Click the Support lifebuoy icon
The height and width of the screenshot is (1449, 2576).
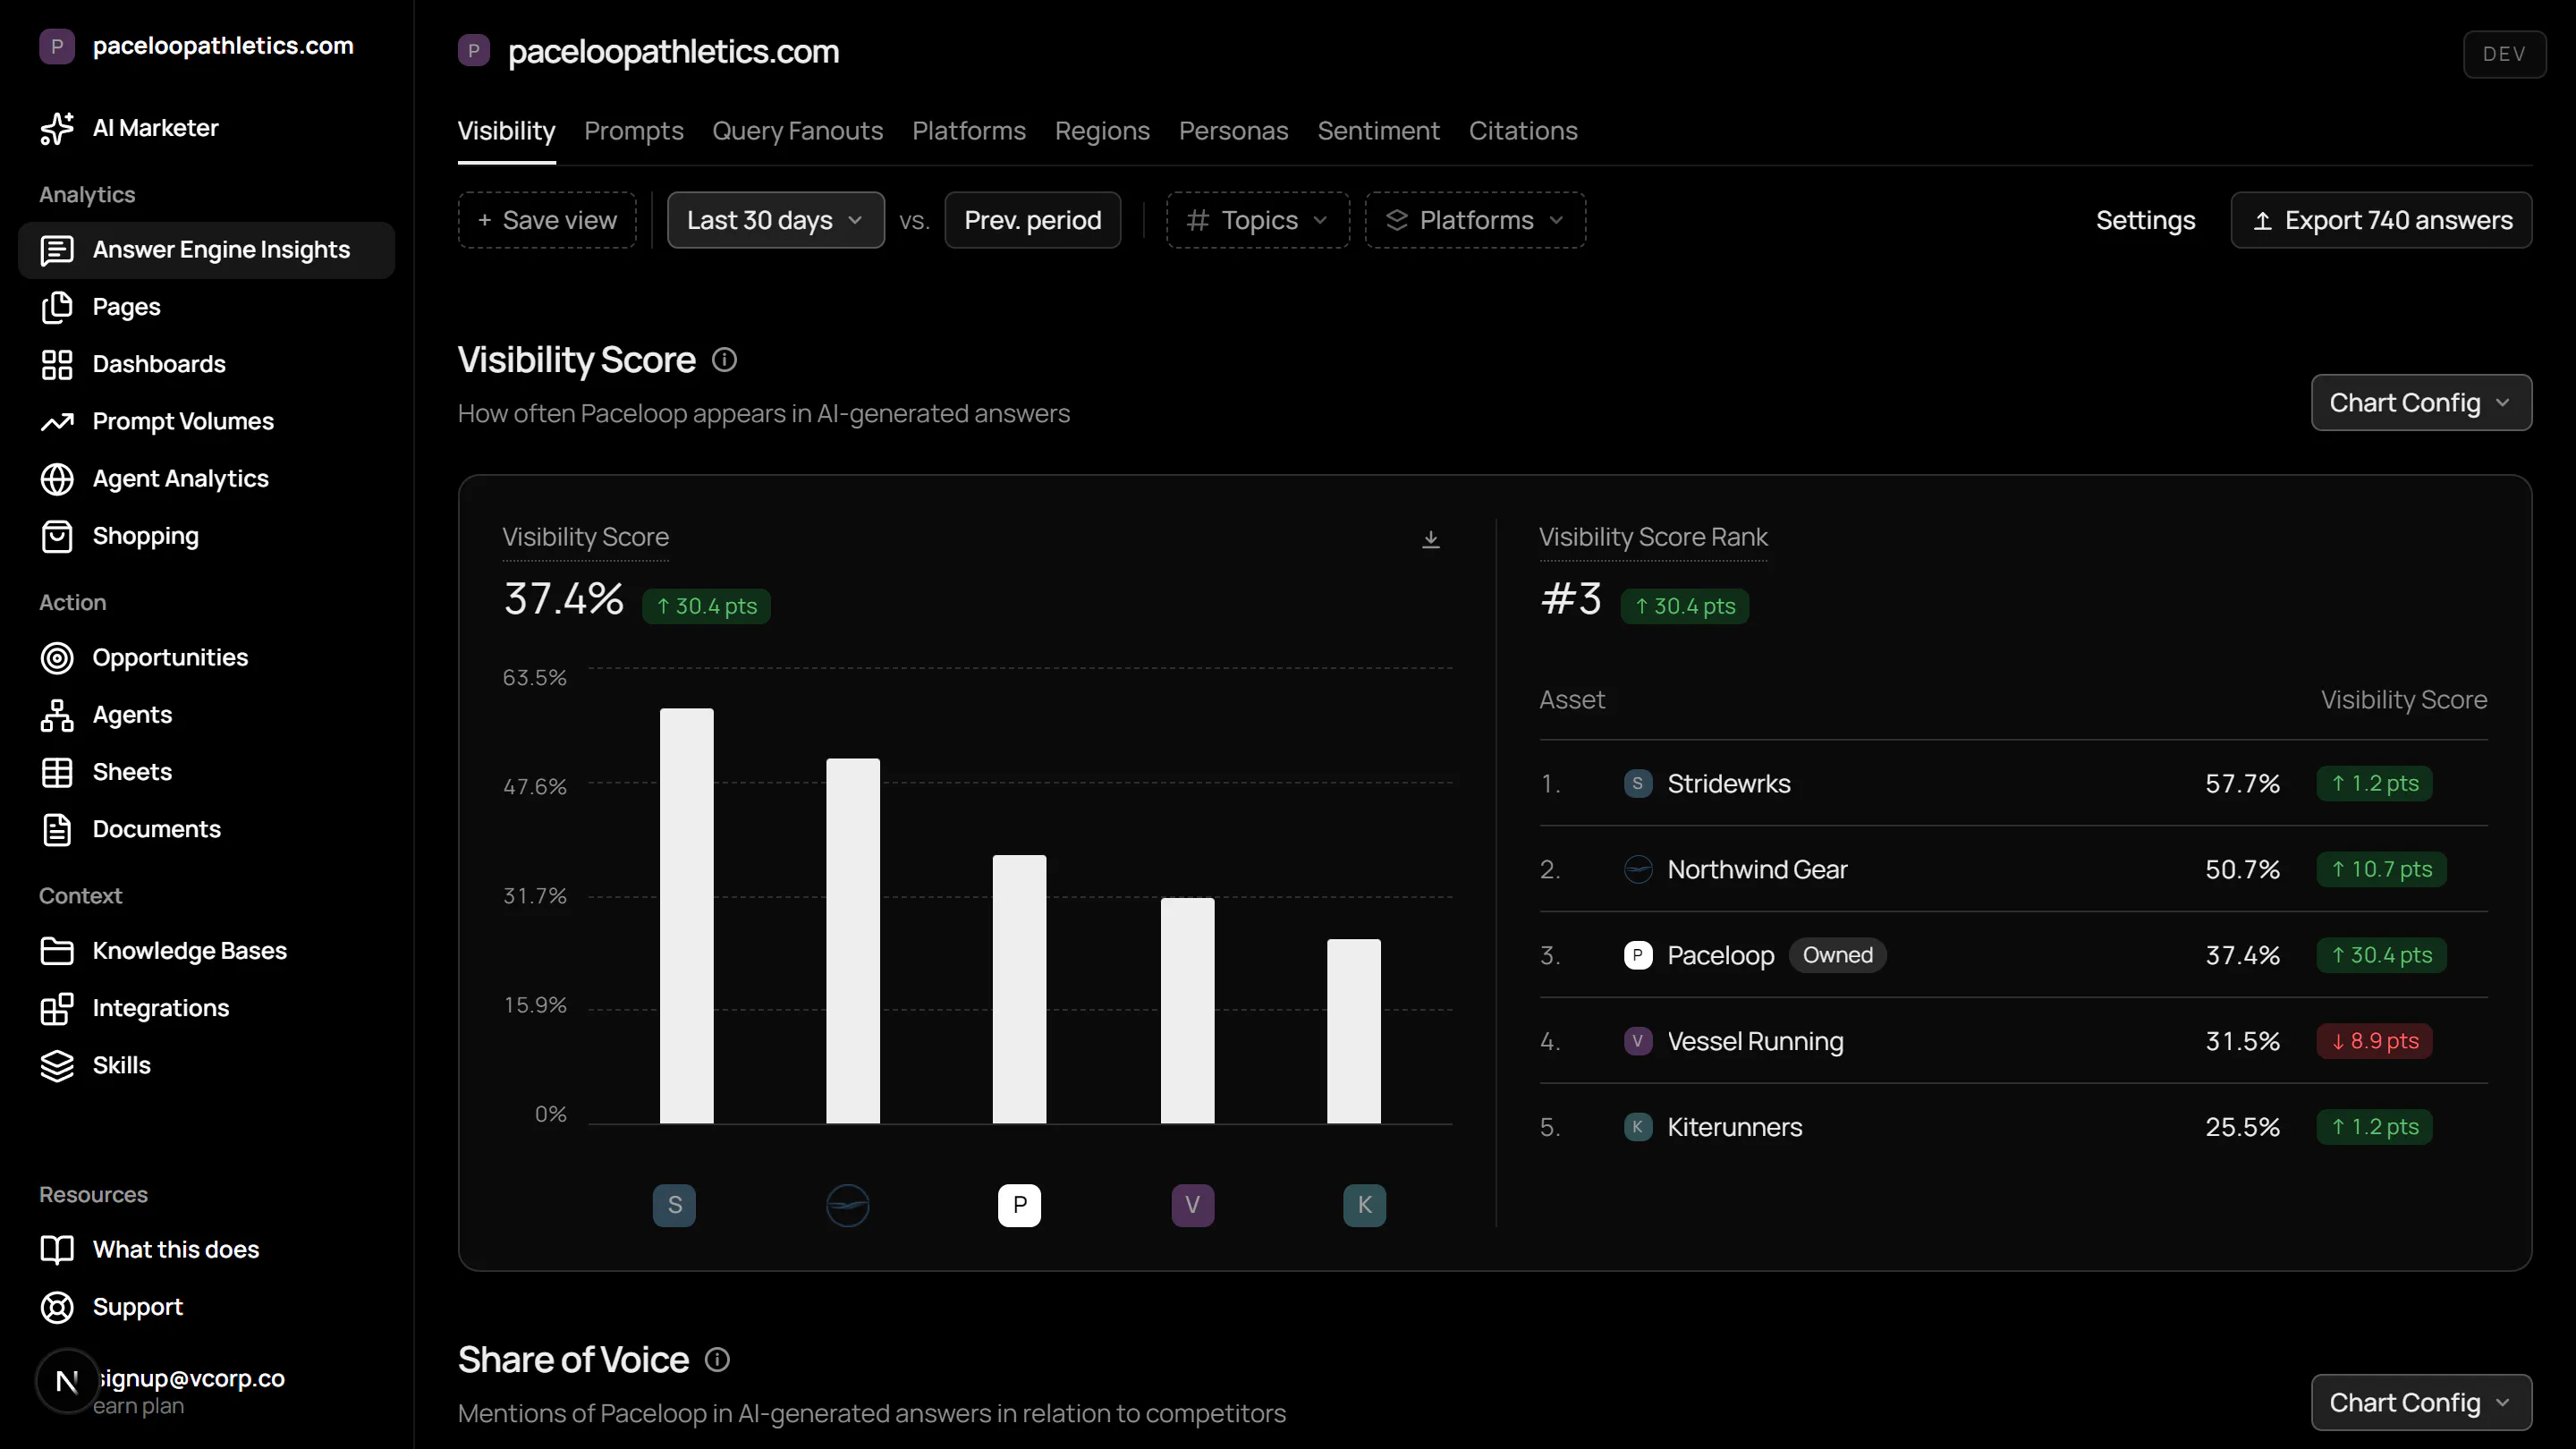[57, 1308]
